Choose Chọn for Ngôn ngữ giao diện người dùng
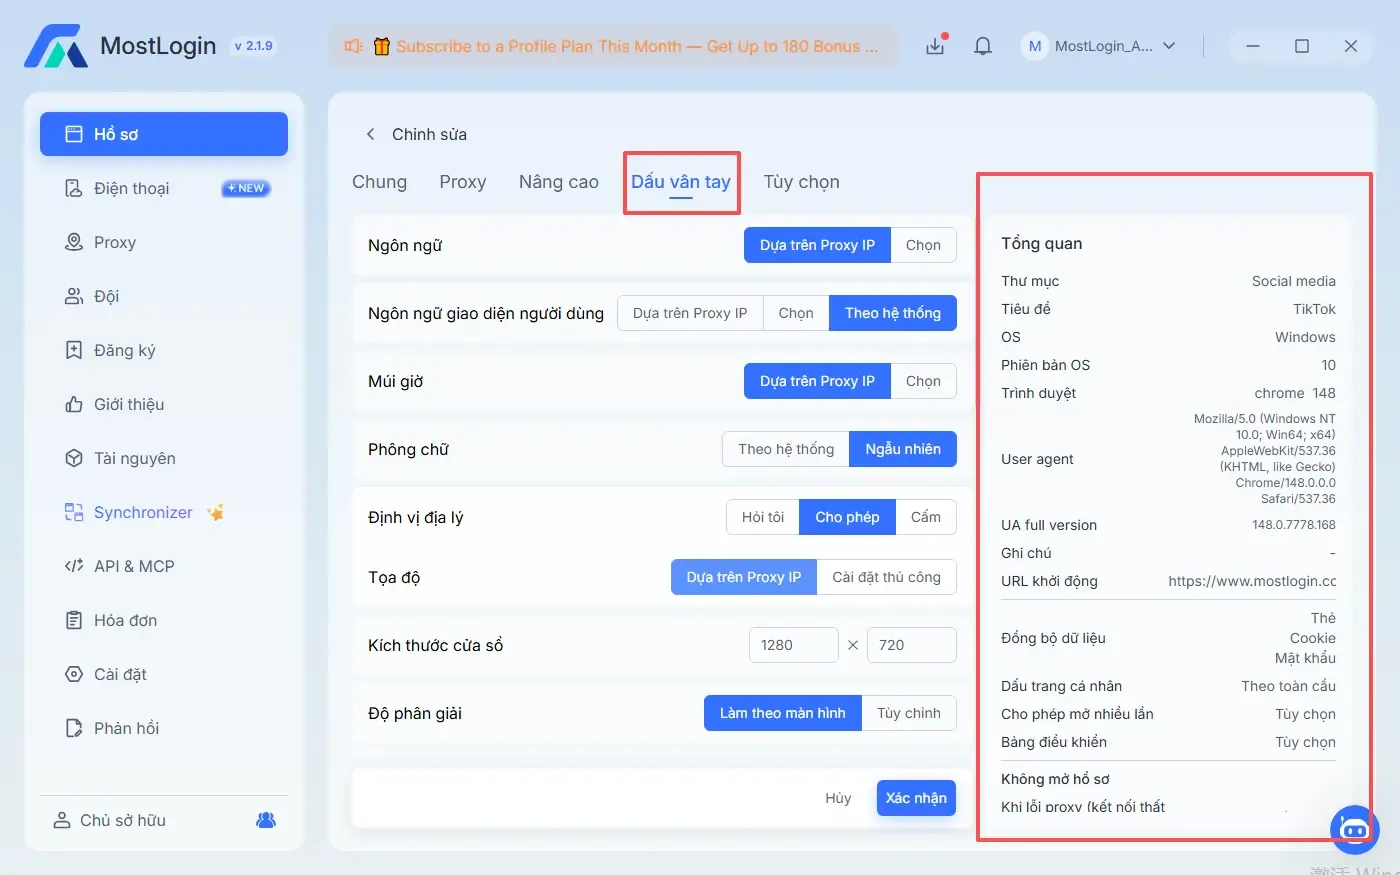The width and height of the screenshot is (1400, 875). coord(796,313)
